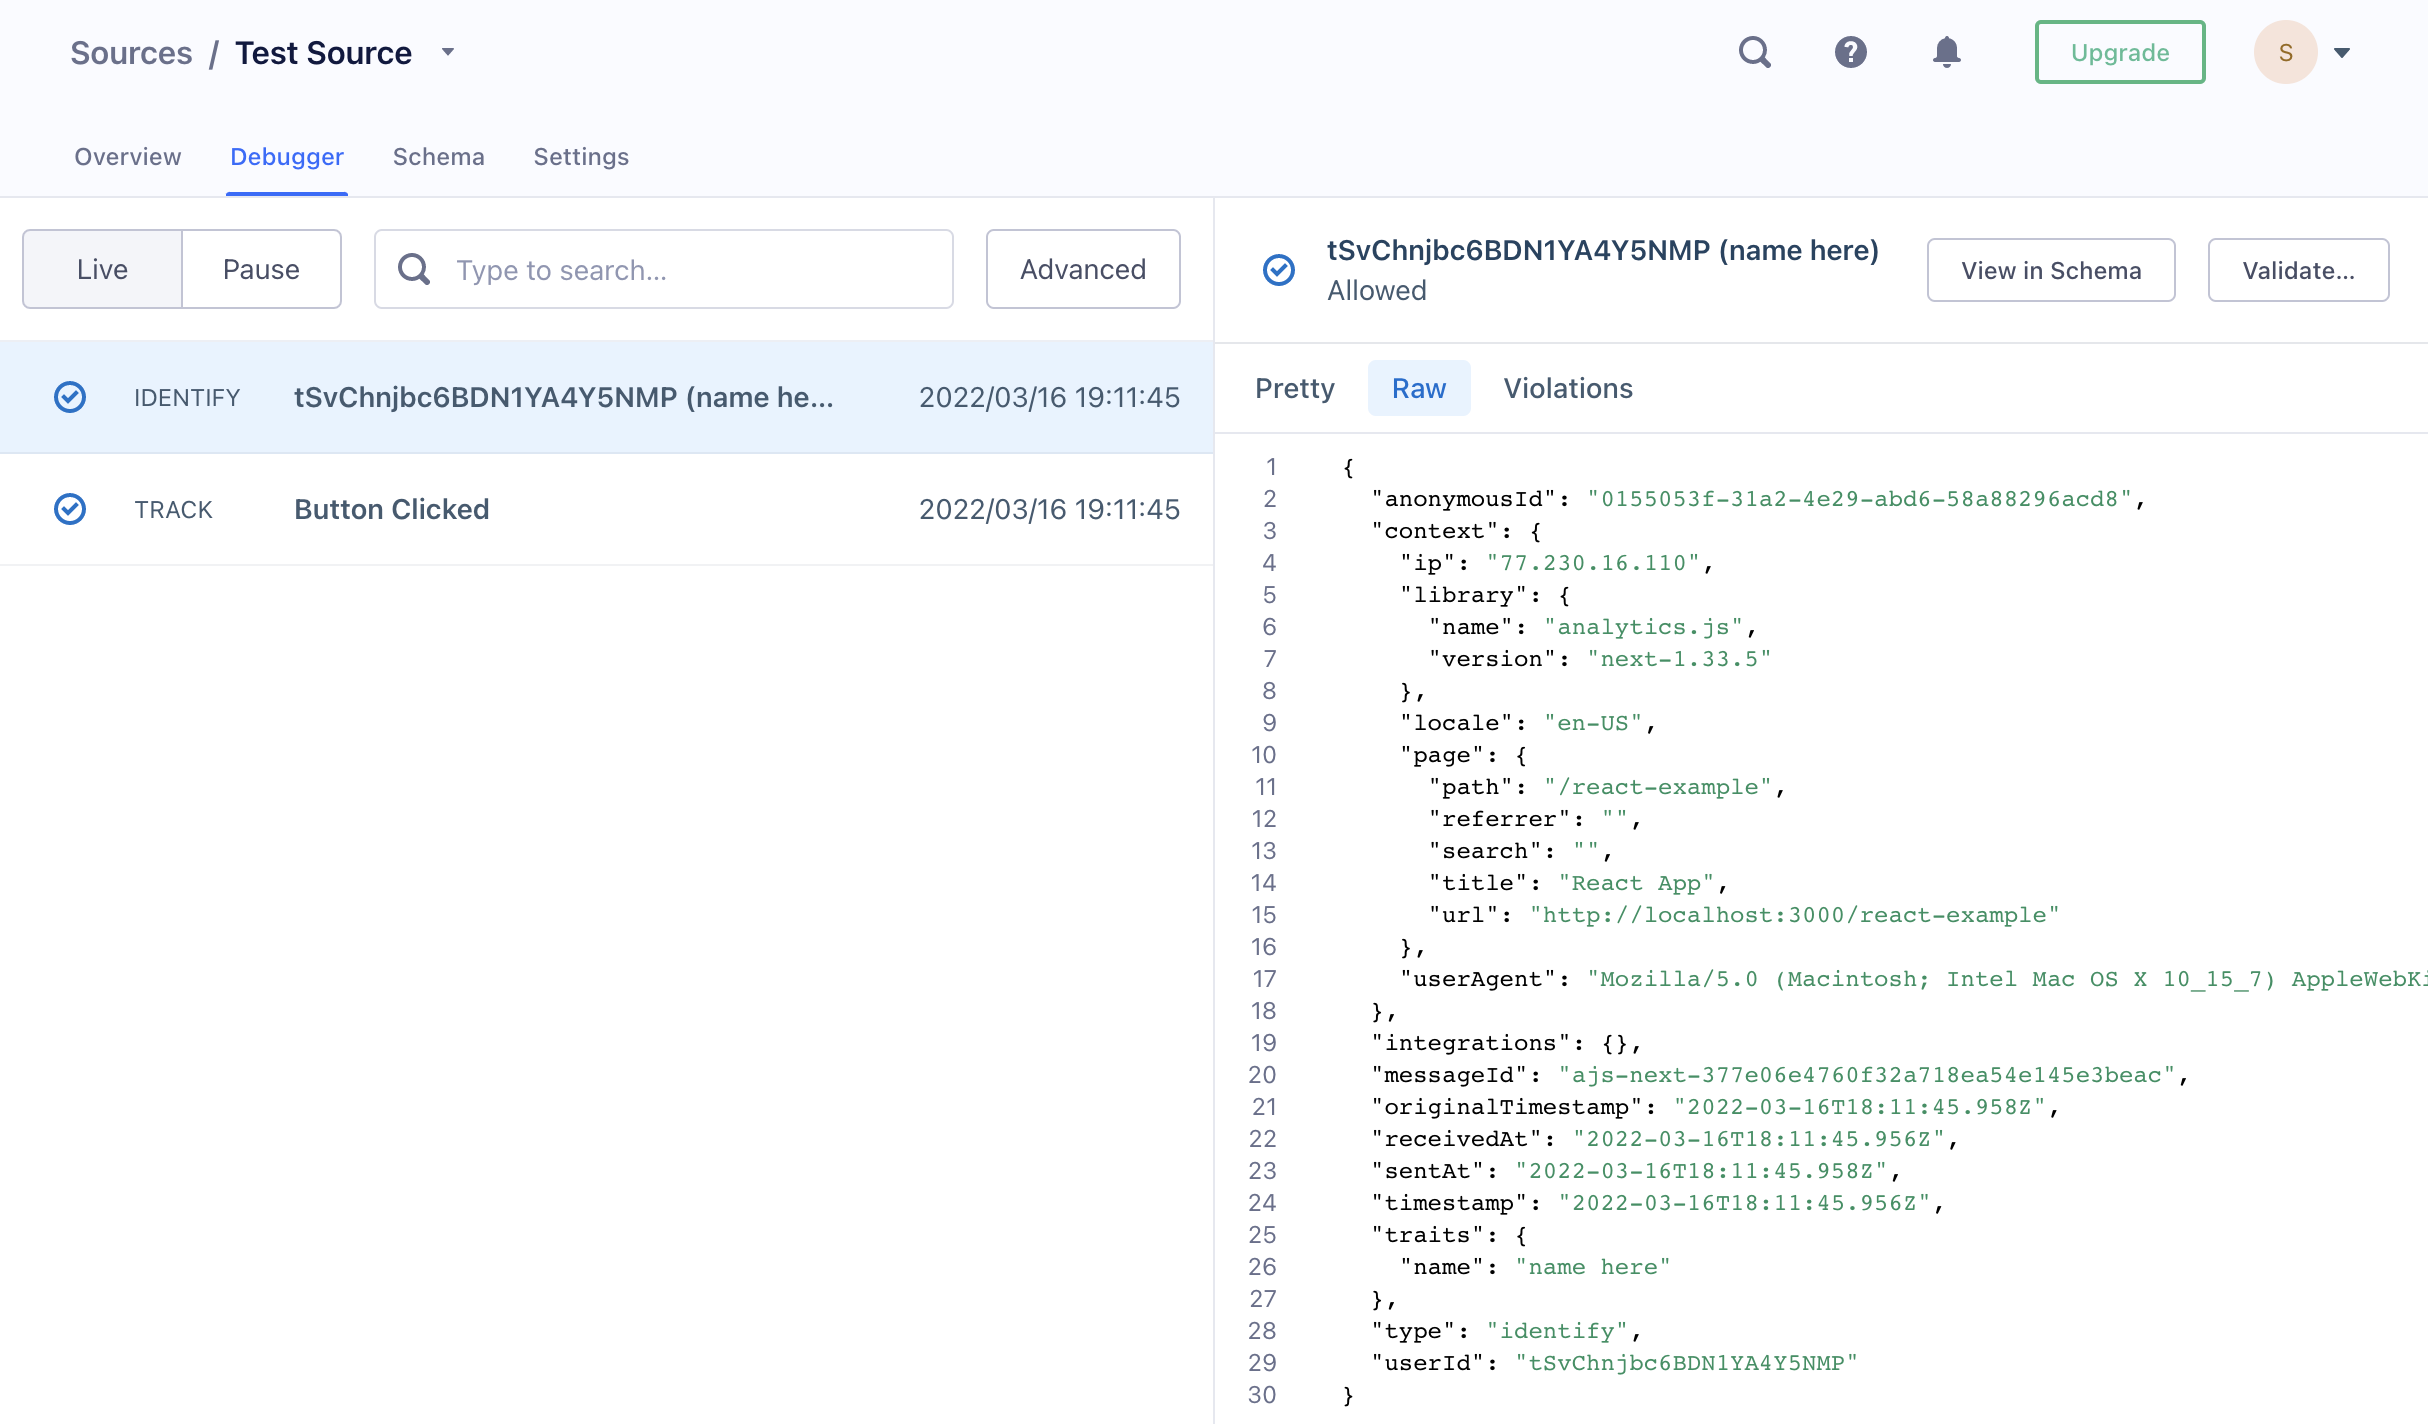The height and width of the screenshot is (1424, 2428).
Task: Open Advanced search options
Action: 1082,270
